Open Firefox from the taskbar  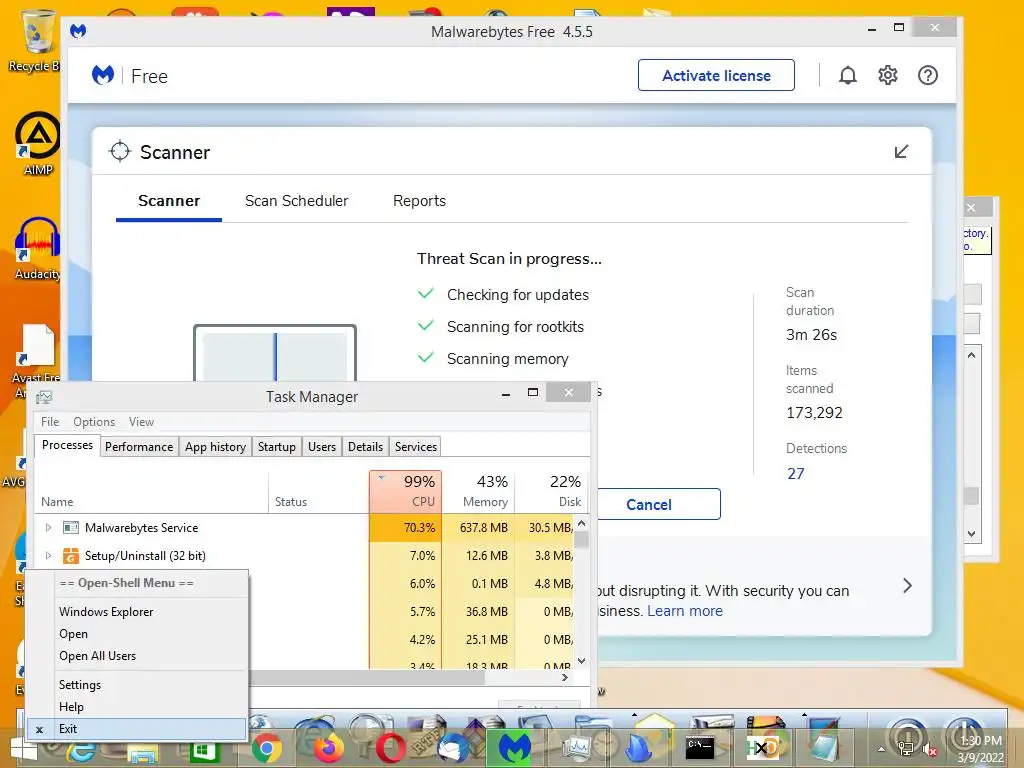point(329,749)
